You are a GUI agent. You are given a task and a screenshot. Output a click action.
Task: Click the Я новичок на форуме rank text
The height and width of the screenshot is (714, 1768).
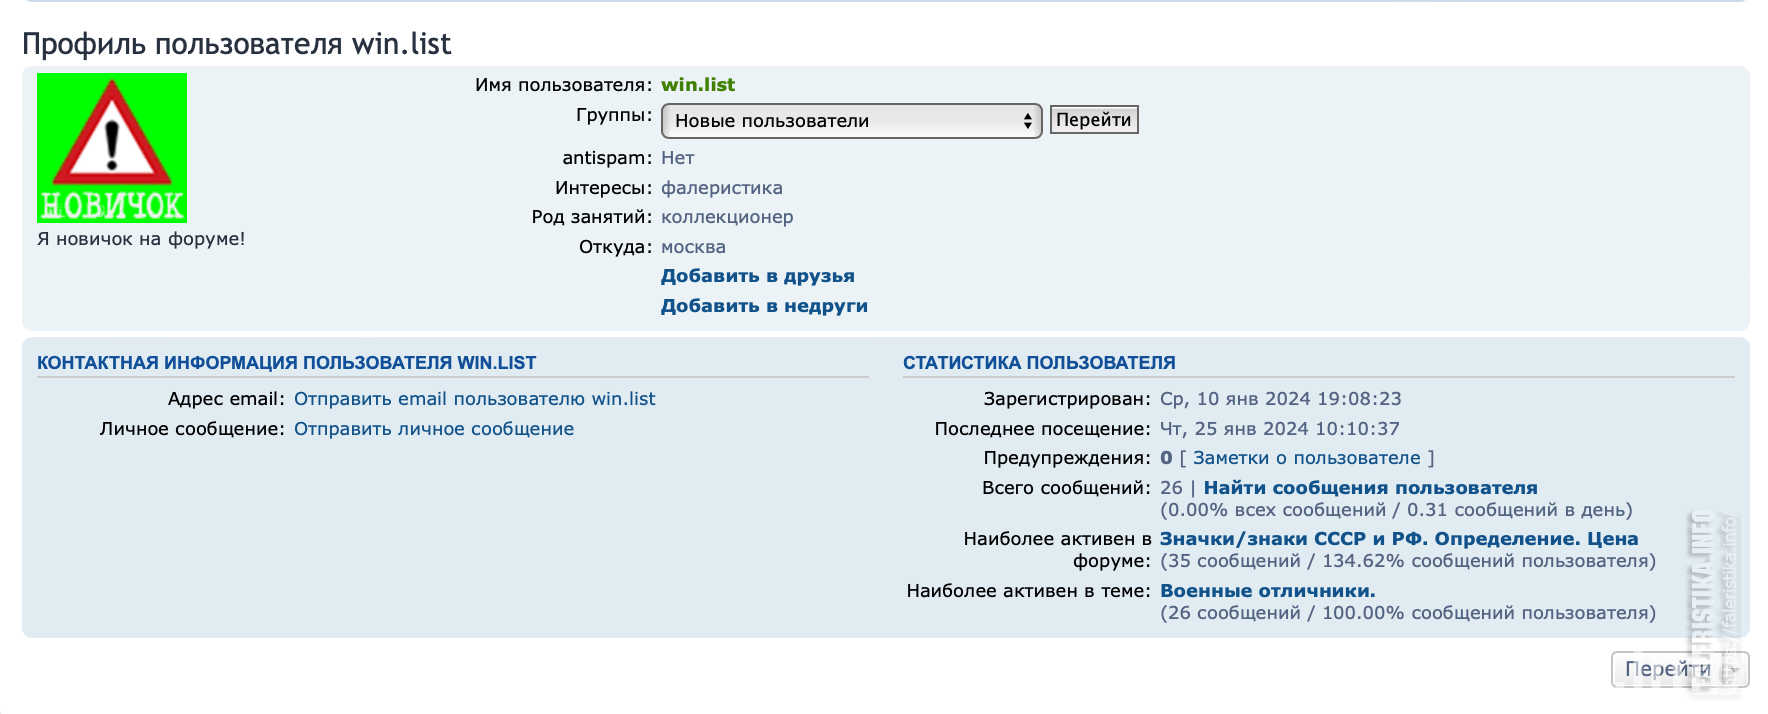click(141, 239)
